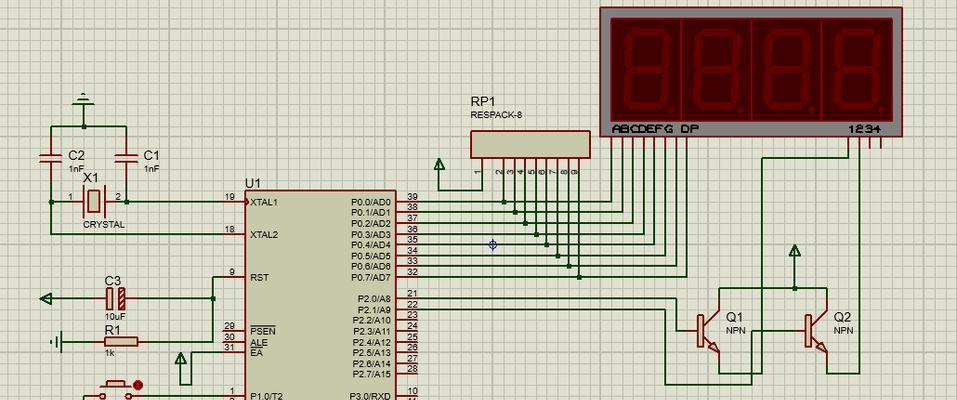
Task: Click pin number 21 on U1
Action: point(413,294)
